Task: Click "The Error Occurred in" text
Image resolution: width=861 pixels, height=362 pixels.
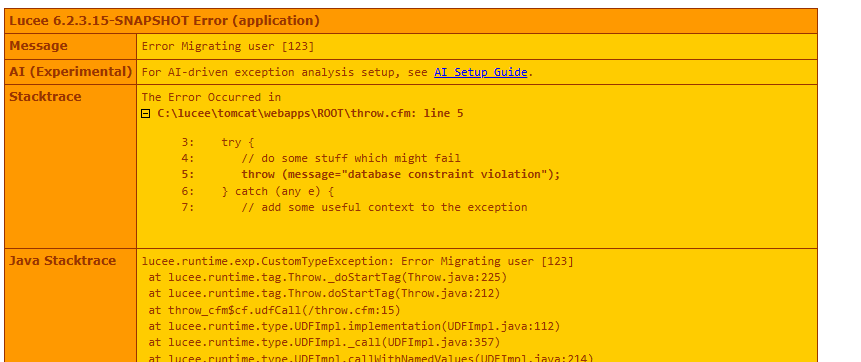Action: coord(211,98)
